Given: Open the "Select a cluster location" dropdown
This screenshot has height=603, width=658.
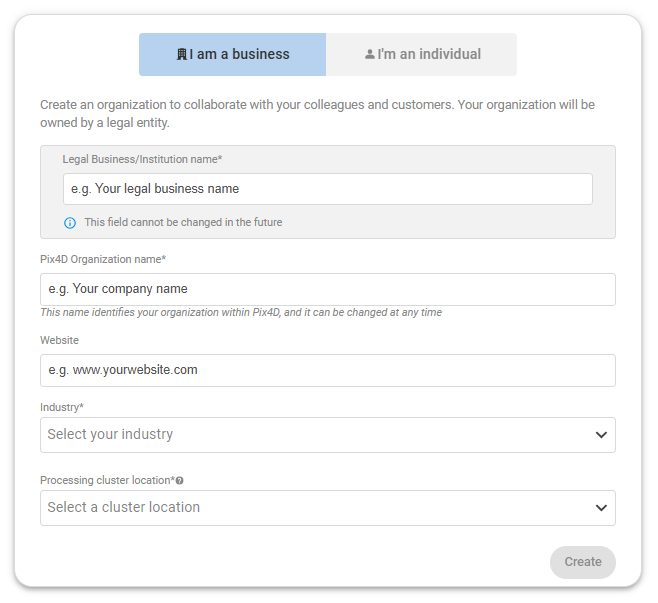Looking at the screenshot, I should [310, 508].
